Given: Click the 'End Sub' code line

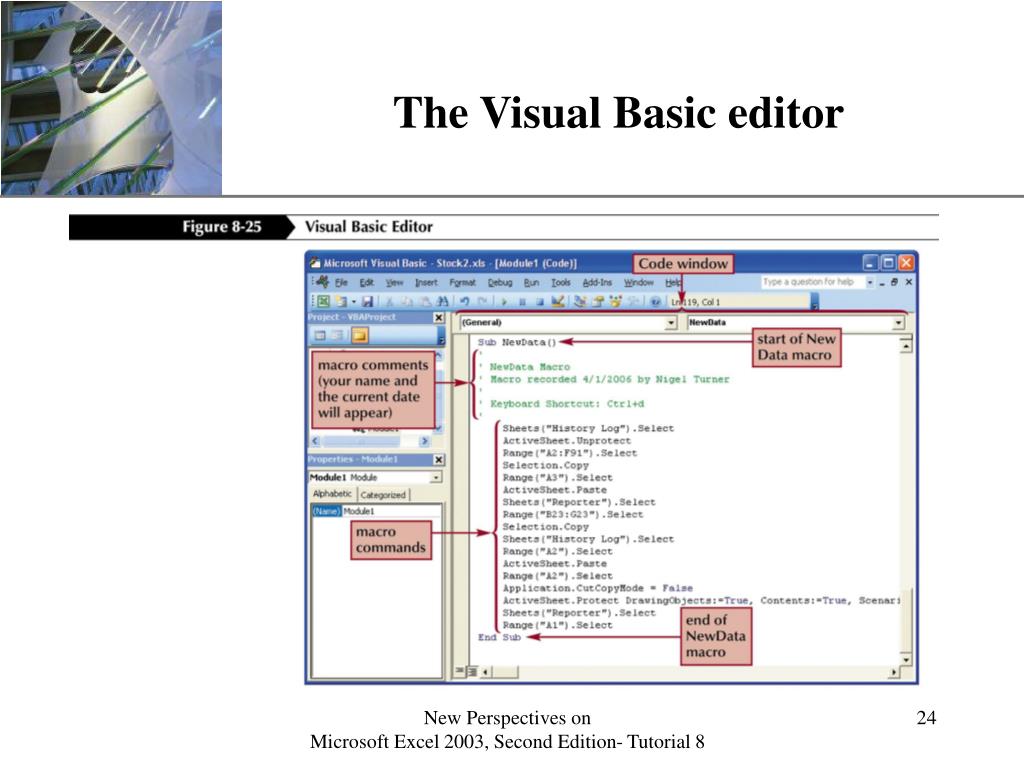Looking at the screenshot, I should click(x=500, y=637).
